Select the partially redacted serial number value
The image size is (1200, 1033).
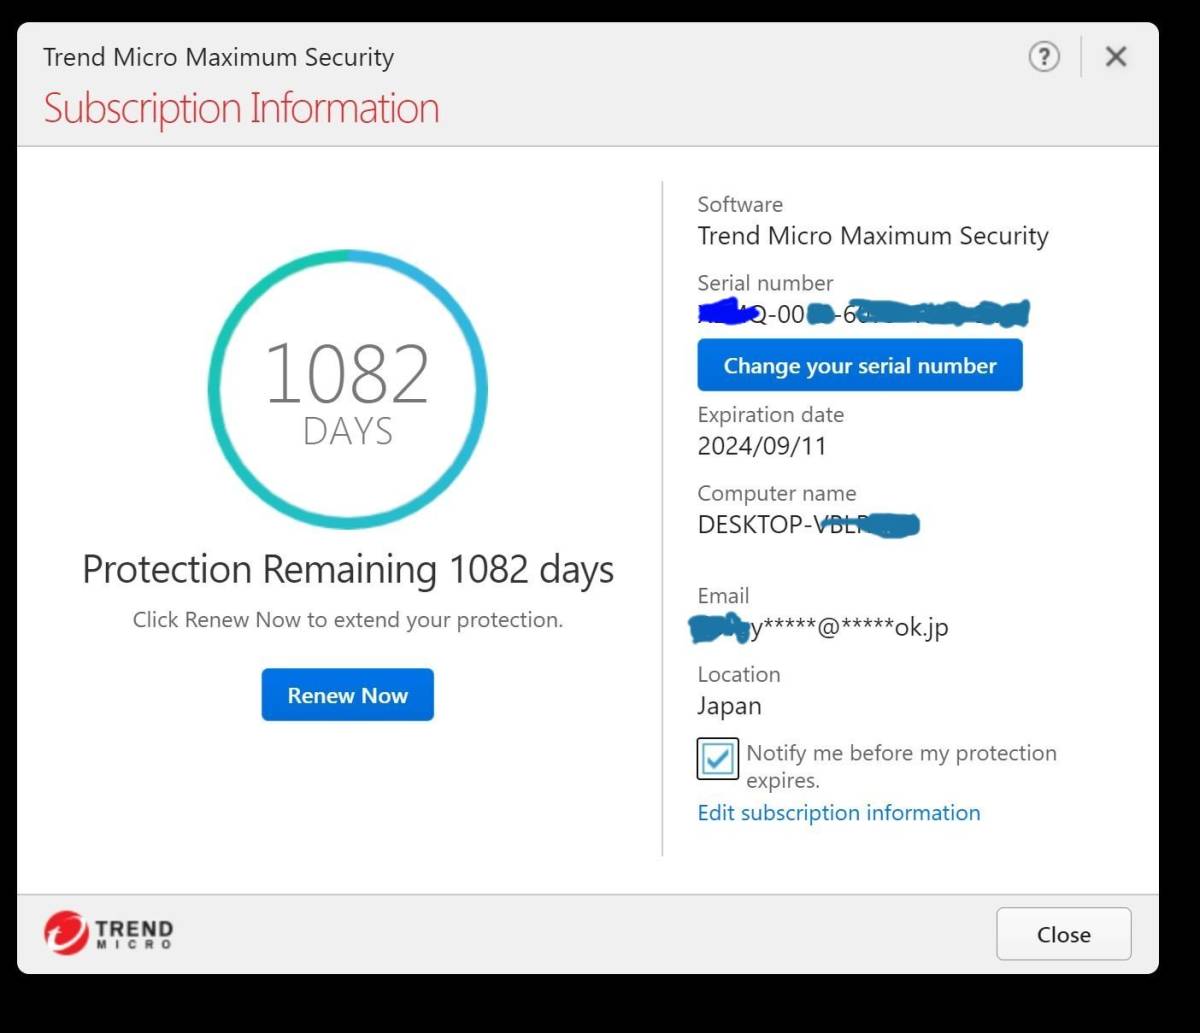click(x=862, y=314)
